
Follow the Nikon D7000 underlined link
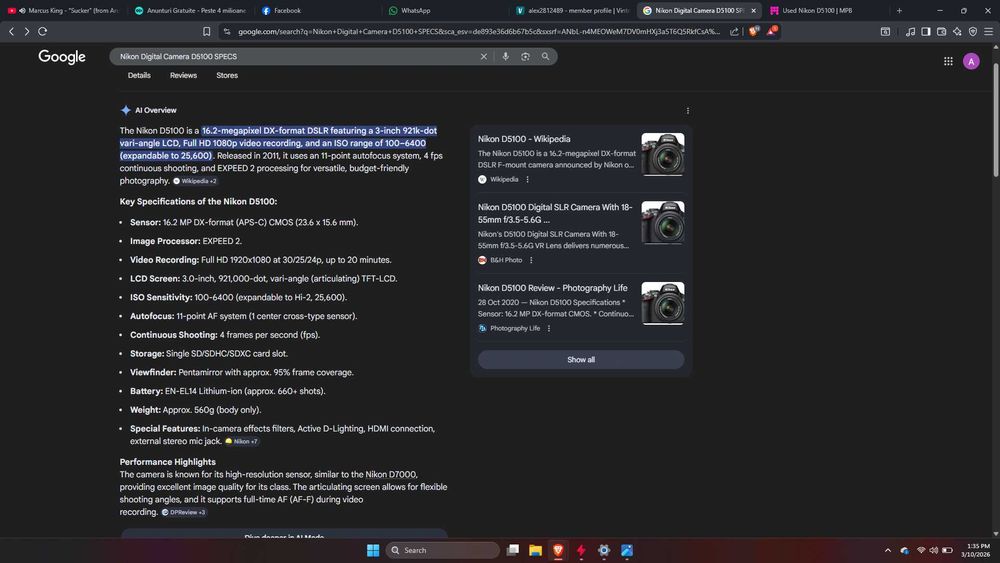(390, 474)
